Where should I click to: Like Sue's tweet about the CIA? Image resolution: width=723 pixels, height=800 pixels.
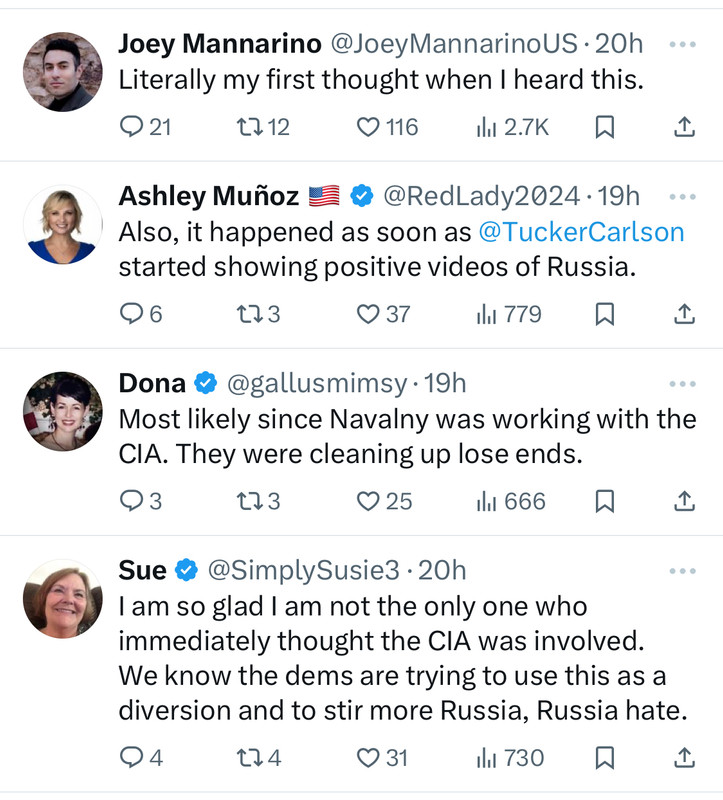point(369,758)
